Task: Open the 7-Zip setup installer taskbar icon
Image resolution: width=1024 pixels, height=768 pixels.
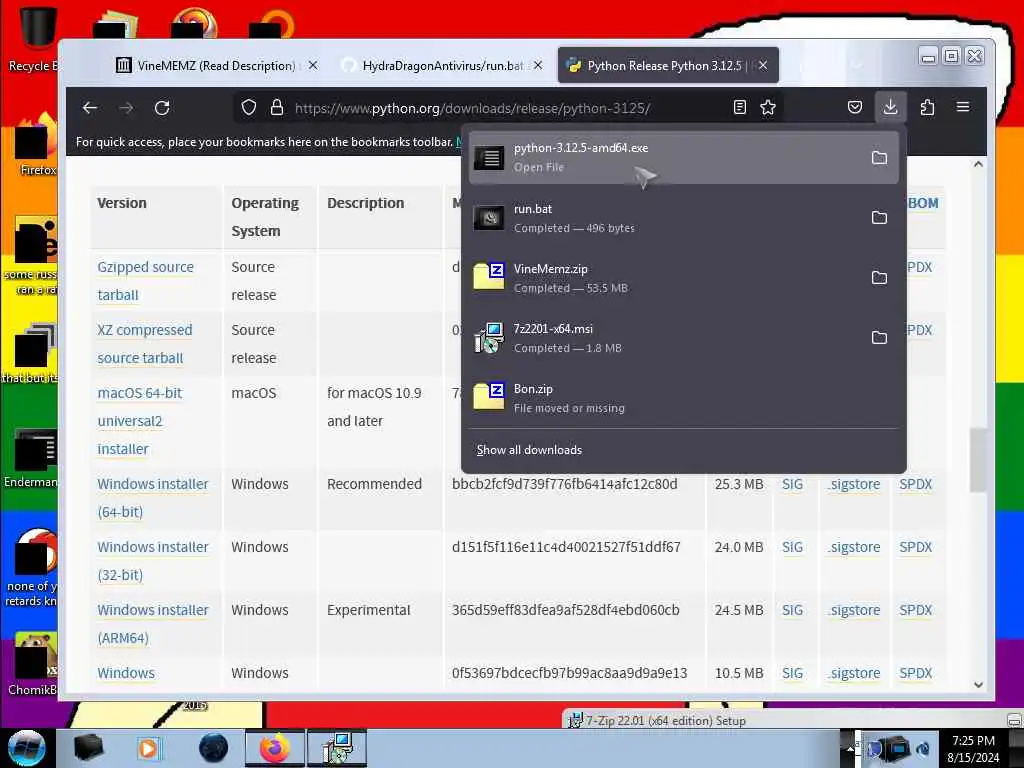Action: (x=338, y=748)
